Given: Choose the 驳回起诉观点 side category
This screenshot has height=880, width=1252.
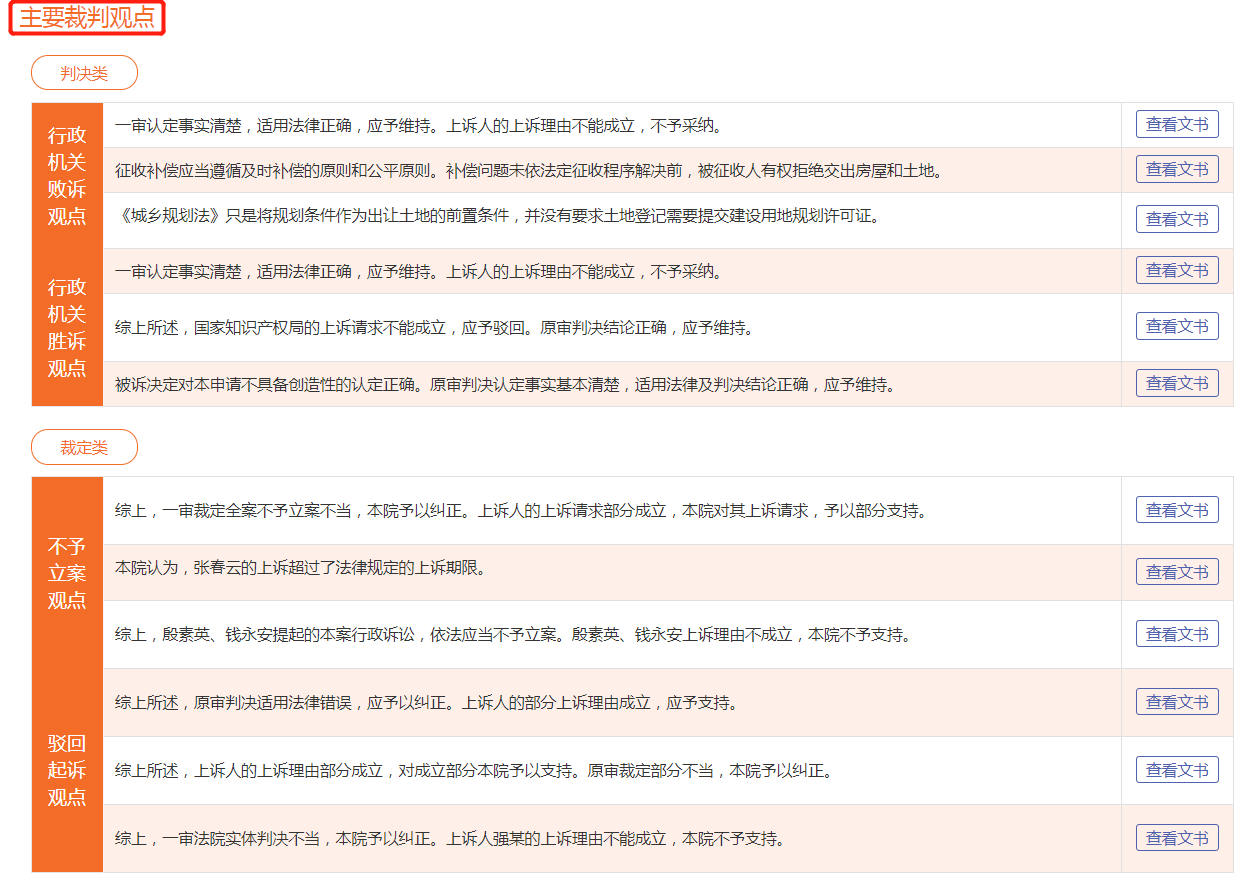Looking at the screenshot, I should [67, 770].
